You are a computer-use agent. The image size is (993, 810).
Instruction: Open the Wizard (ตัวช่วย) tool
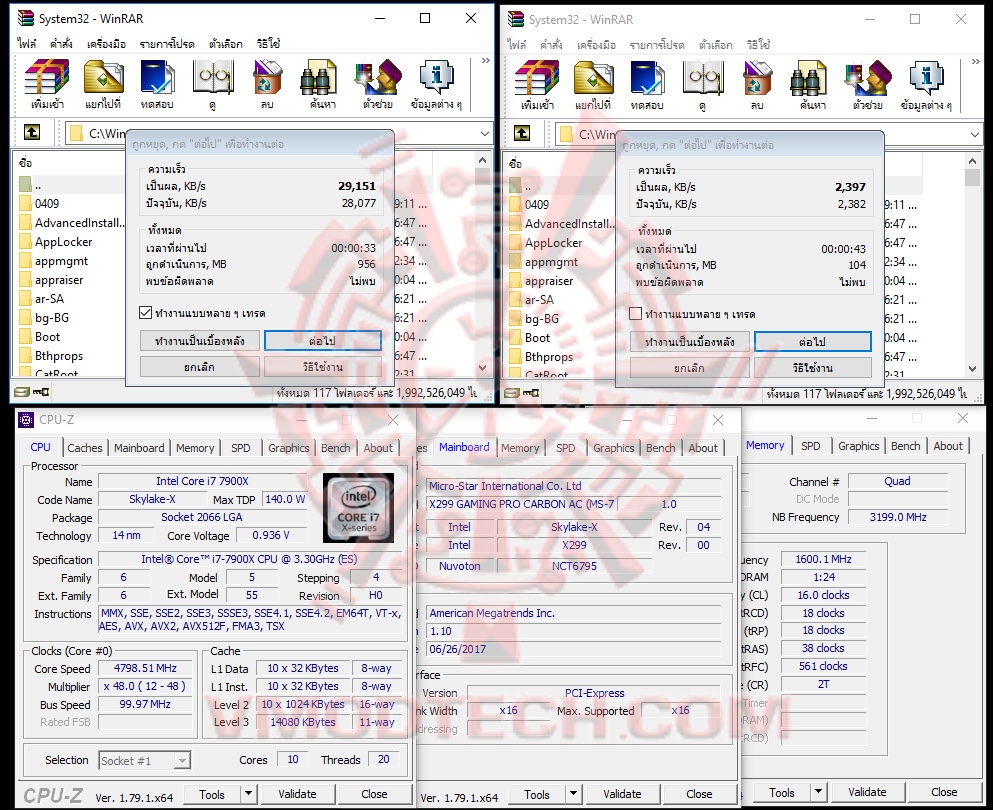[x=378, y=80]
